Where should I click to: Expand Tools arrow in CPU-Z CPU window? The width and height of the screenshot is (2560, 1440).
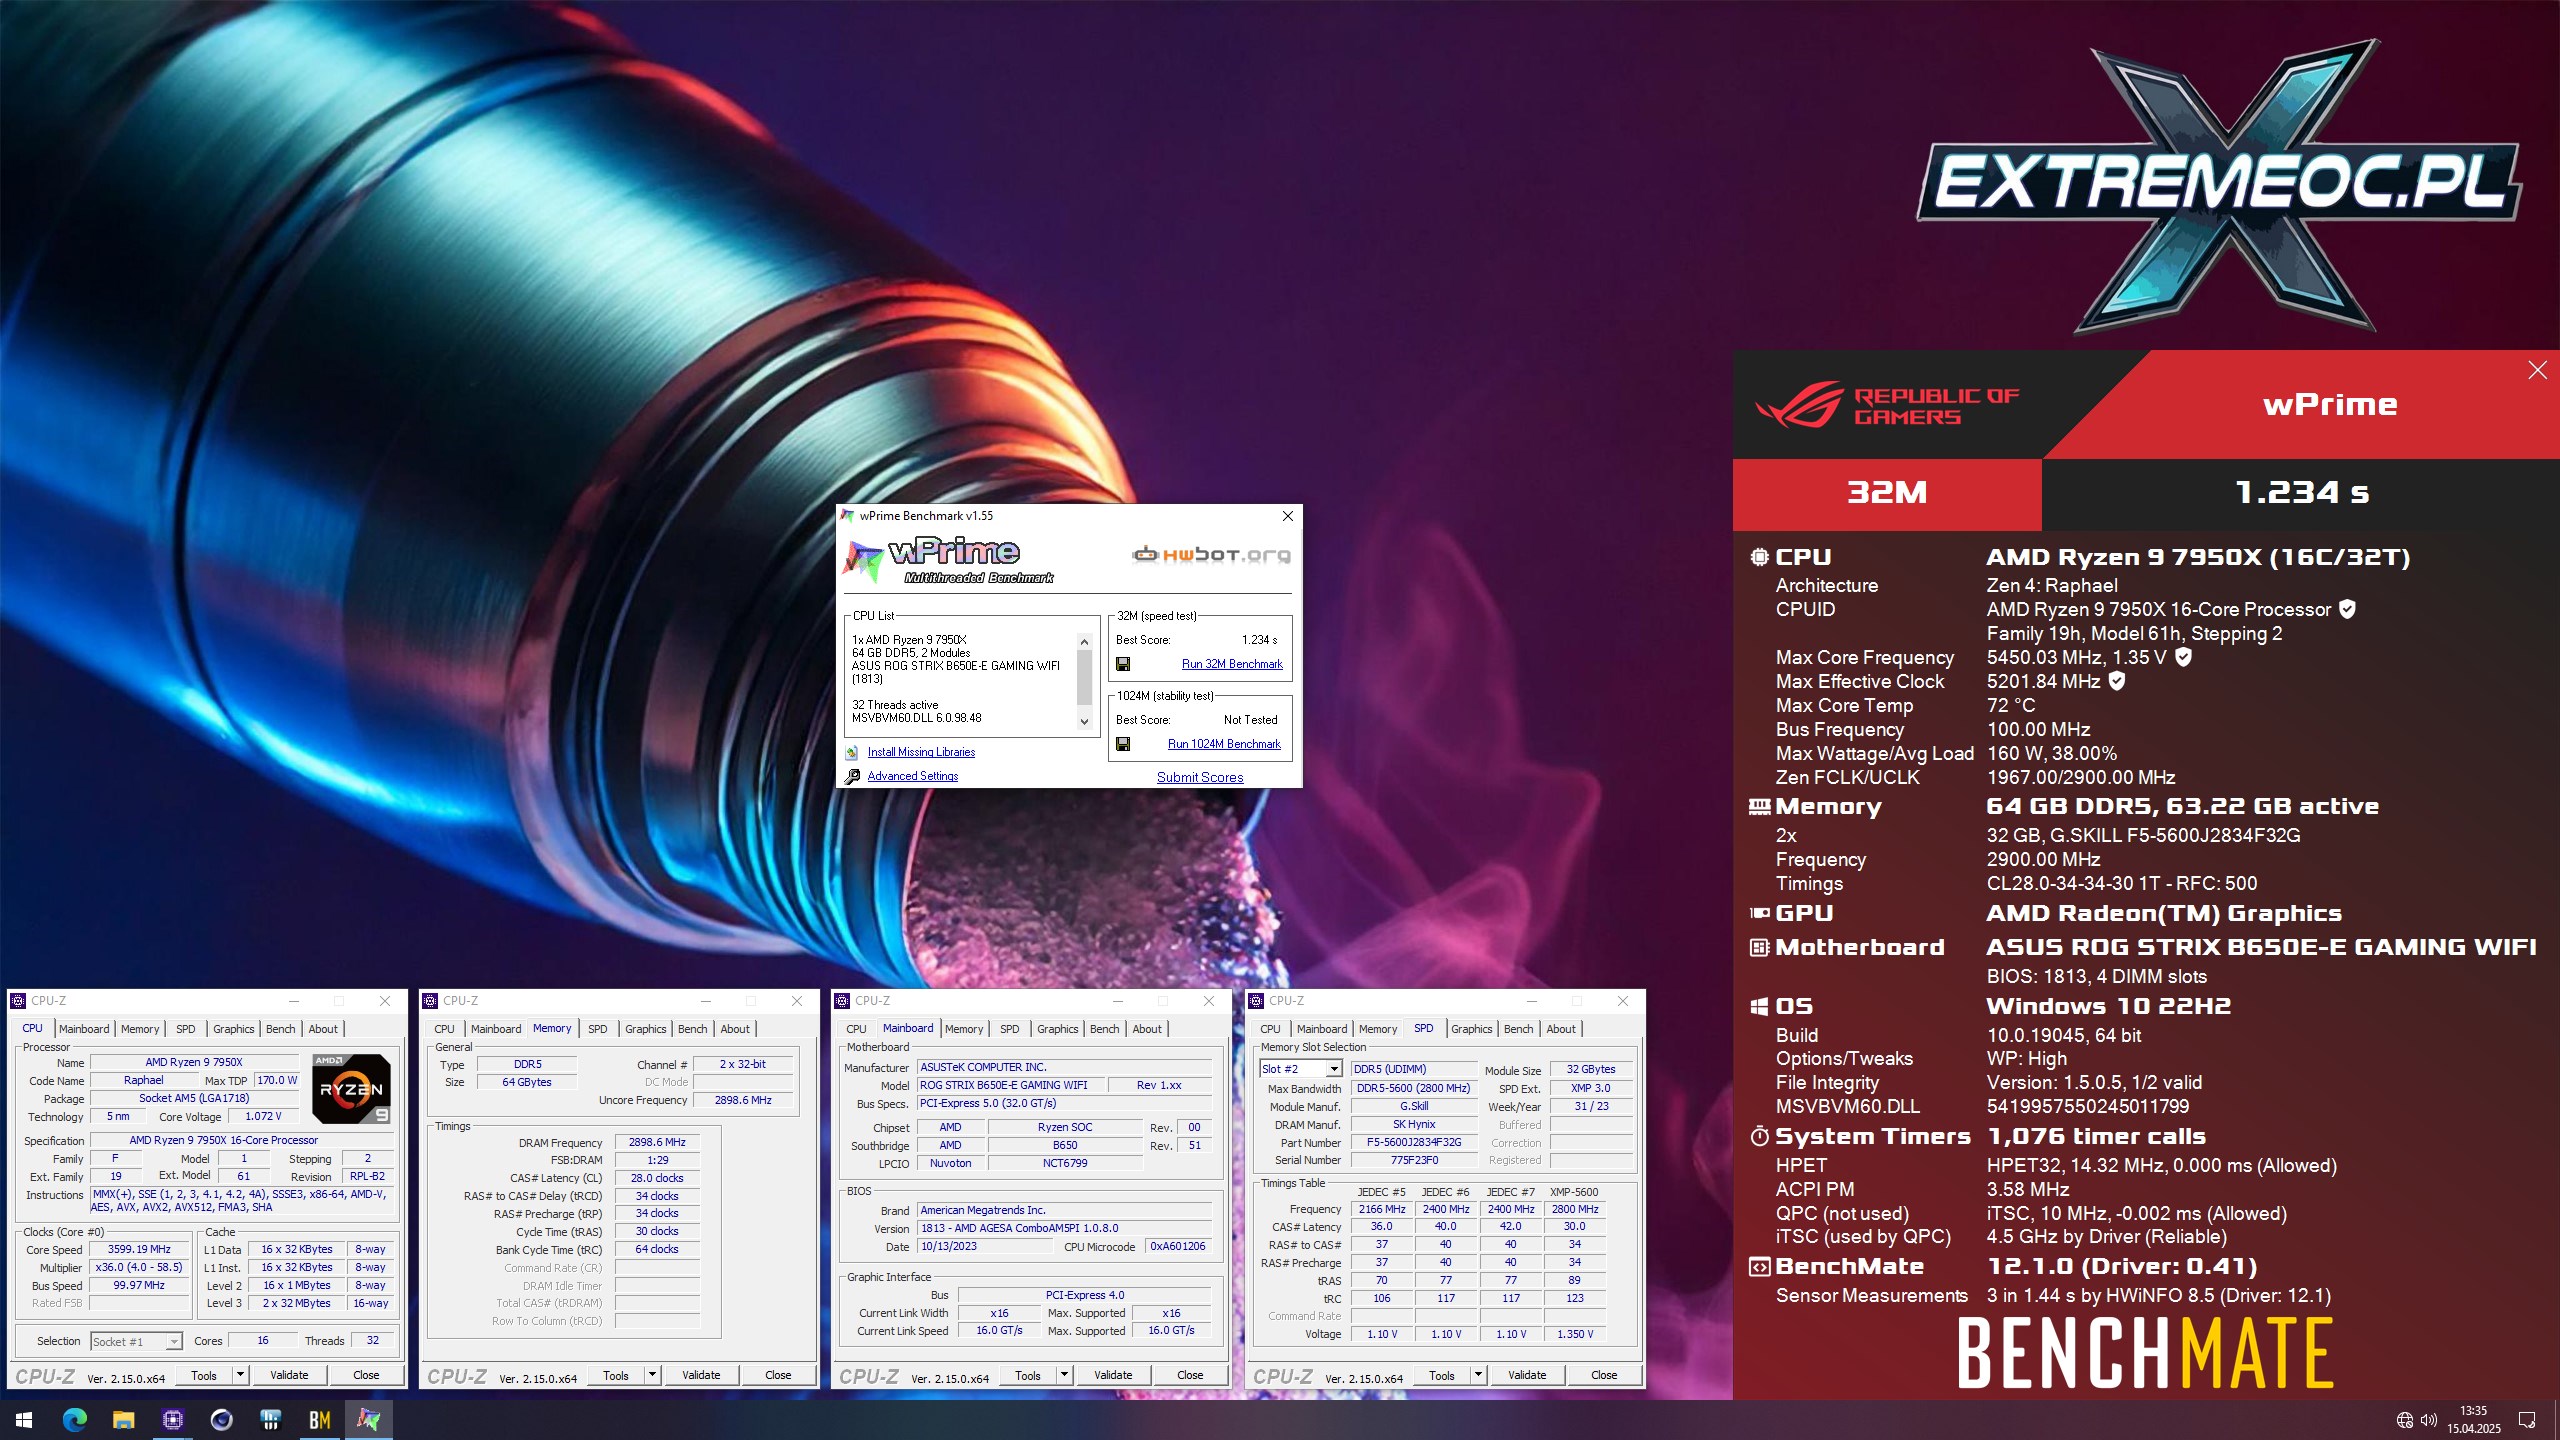click(240, 1375)
